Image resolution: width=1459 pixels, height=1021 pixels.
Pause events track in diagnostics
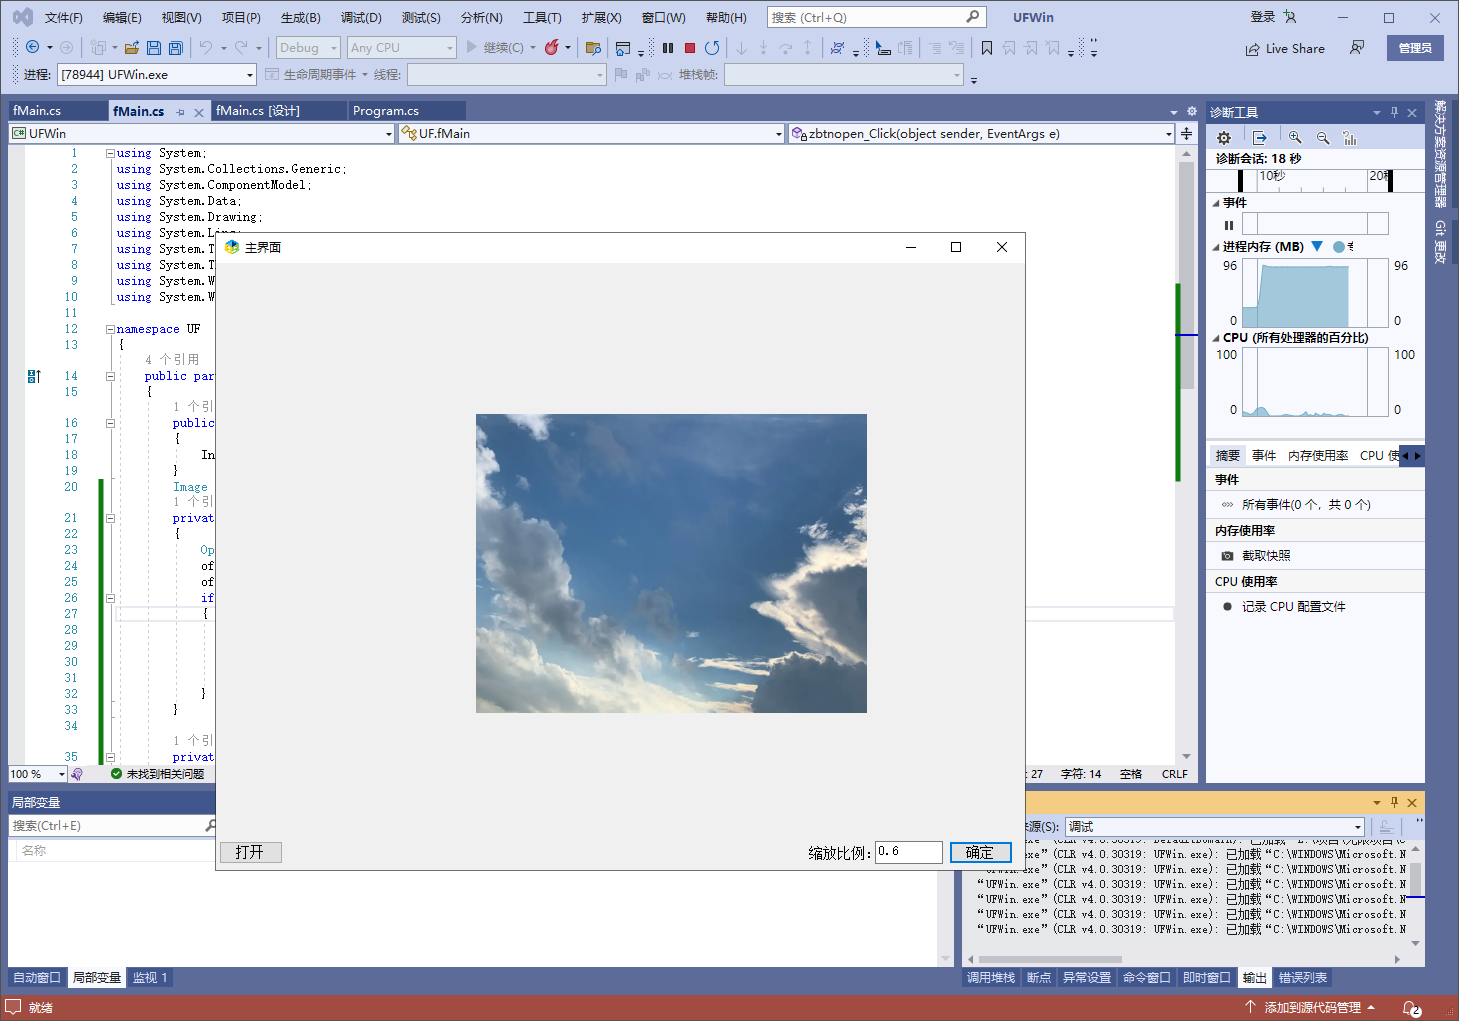click(x=1229, y=225)
